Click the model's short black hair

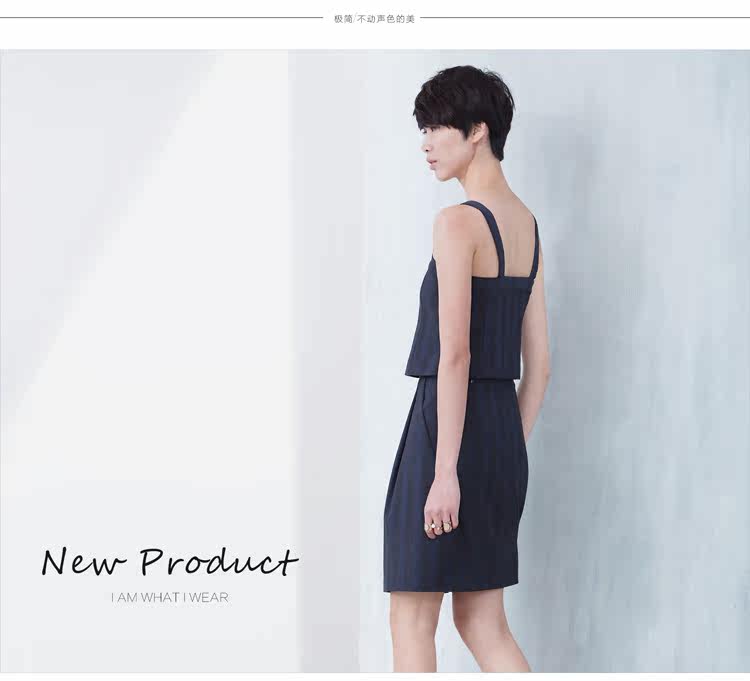tap(466, 105)
